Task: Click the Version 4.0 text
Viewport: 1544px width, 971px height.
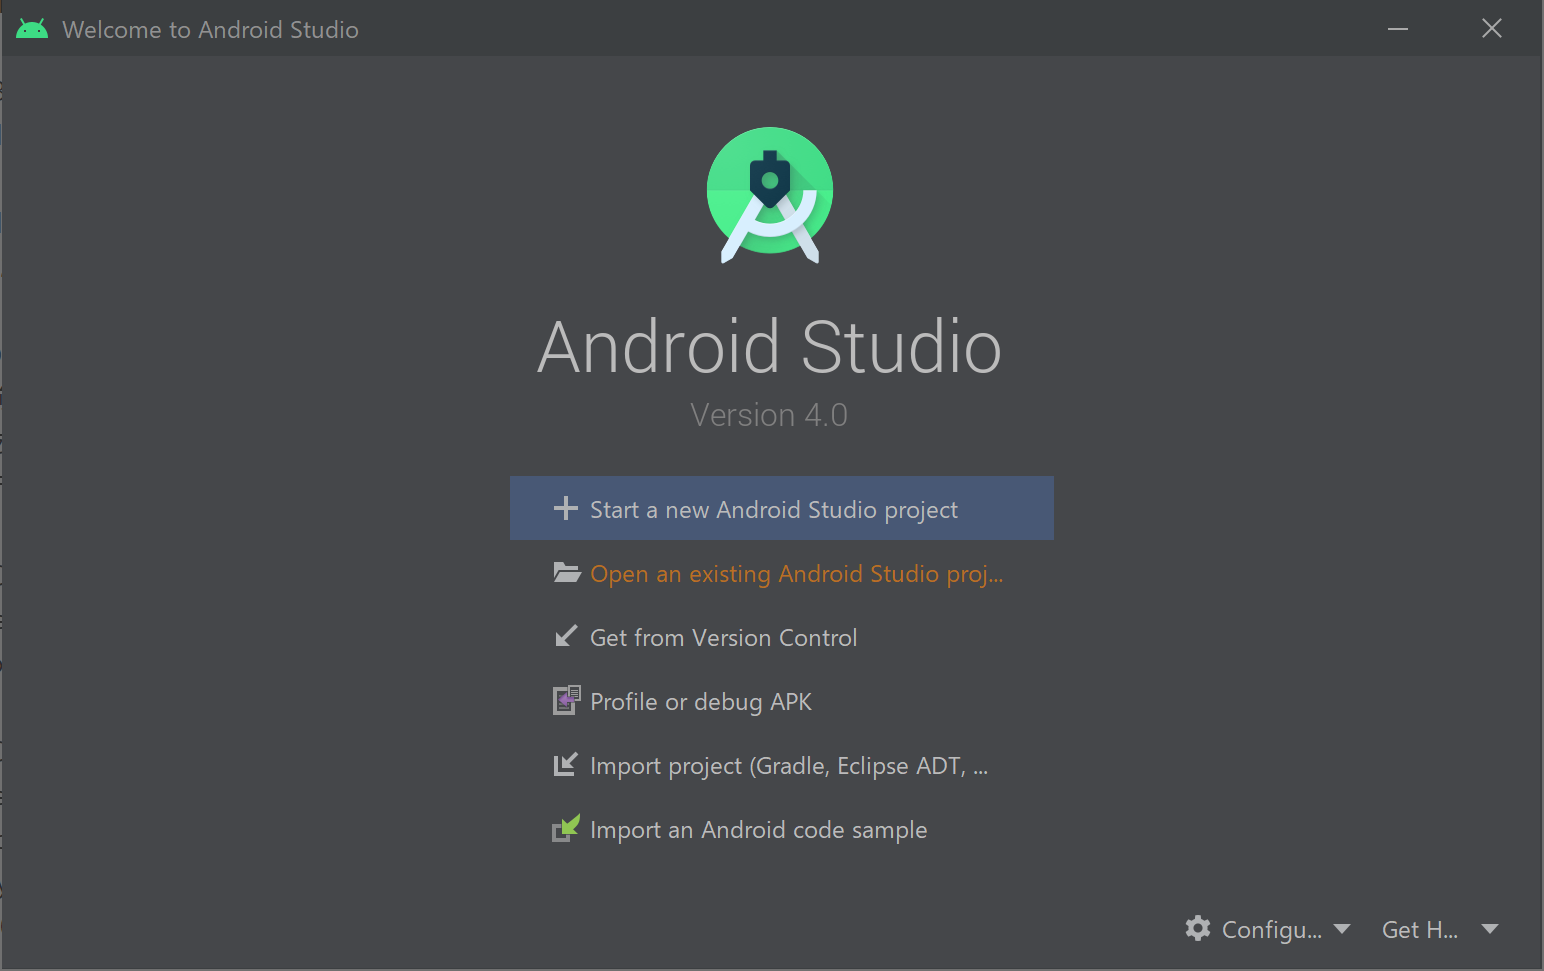Action: 769,414
